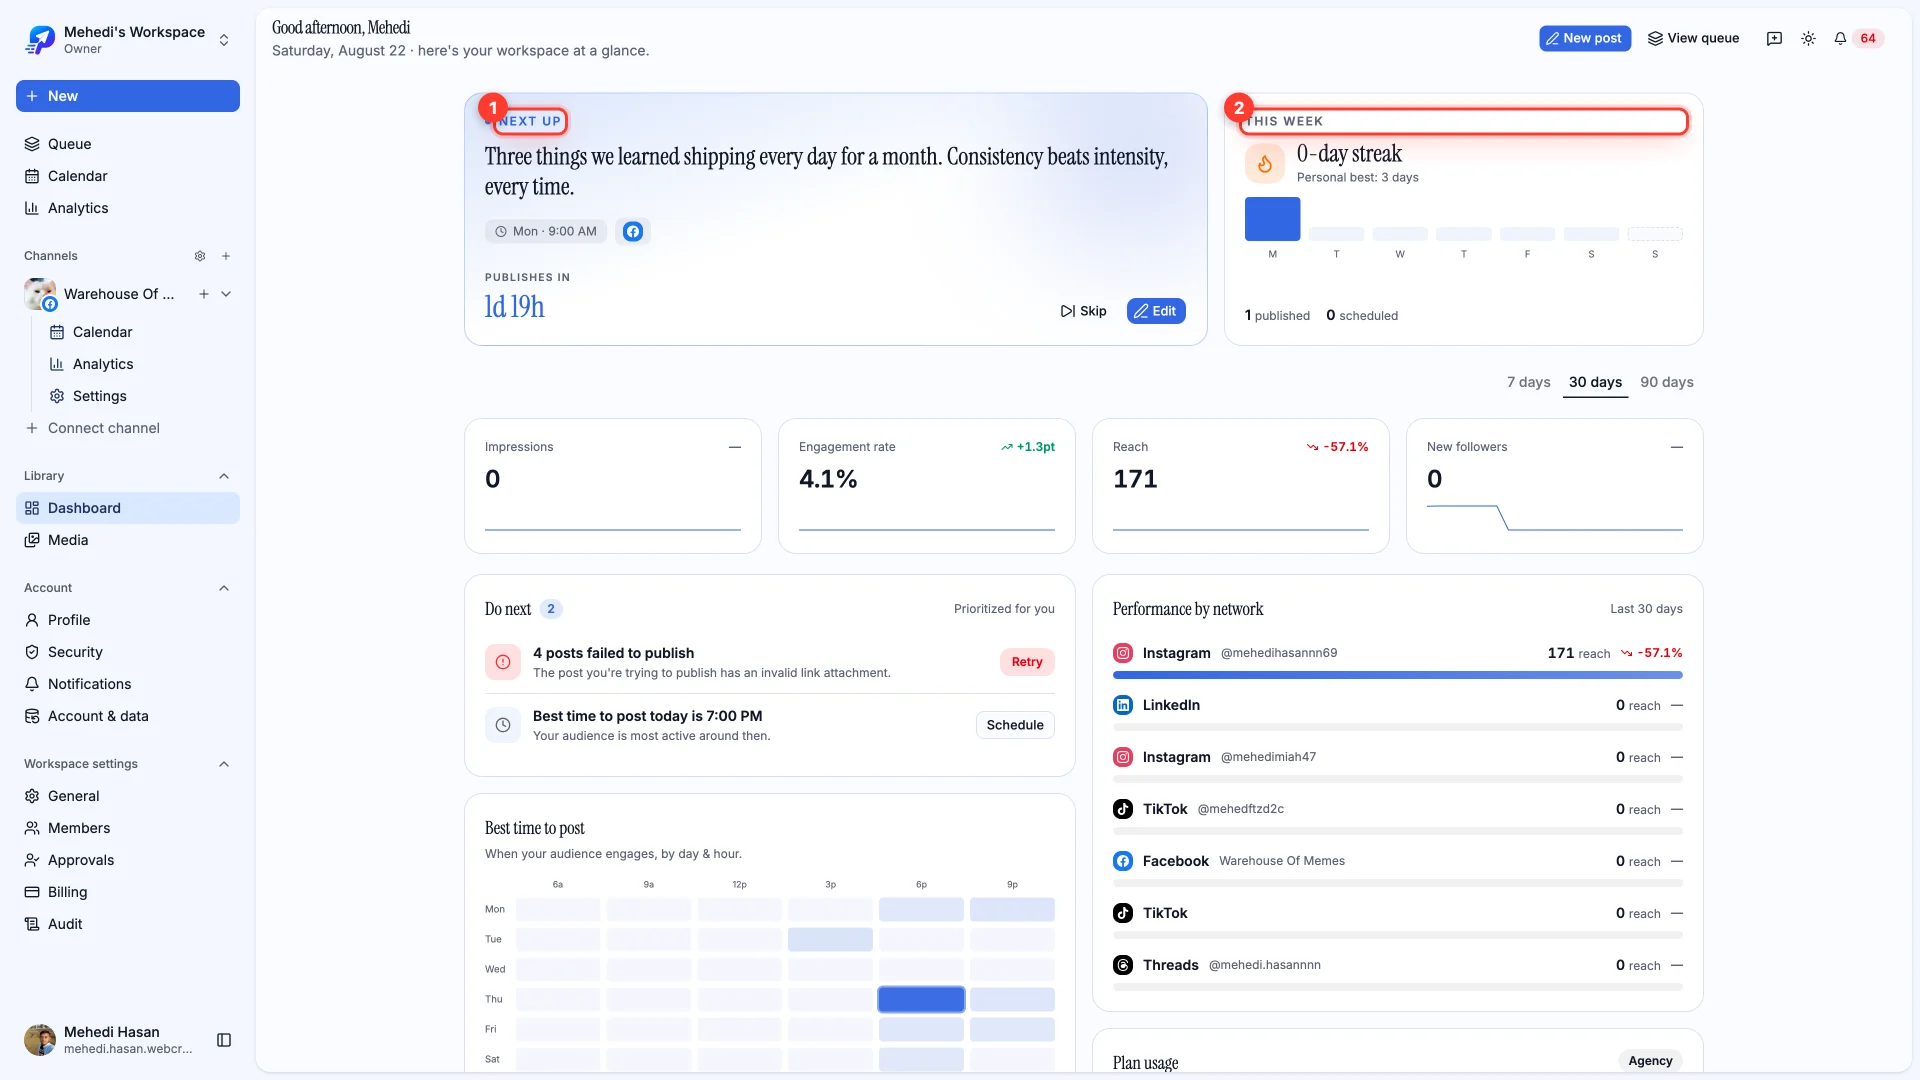Open View queue in header
This screenshot has width=1920, height=1080.
click(1694, 38)
